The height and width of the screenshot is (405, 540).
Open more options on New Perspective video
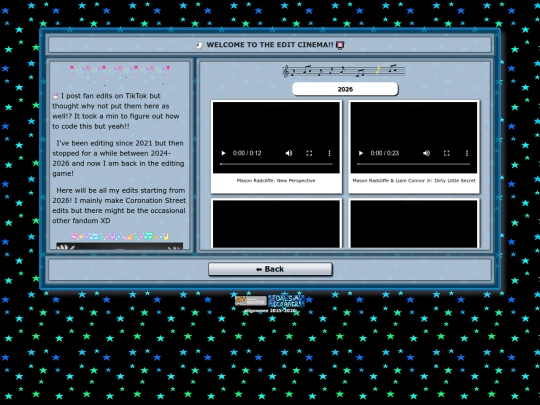click(329, 153)
